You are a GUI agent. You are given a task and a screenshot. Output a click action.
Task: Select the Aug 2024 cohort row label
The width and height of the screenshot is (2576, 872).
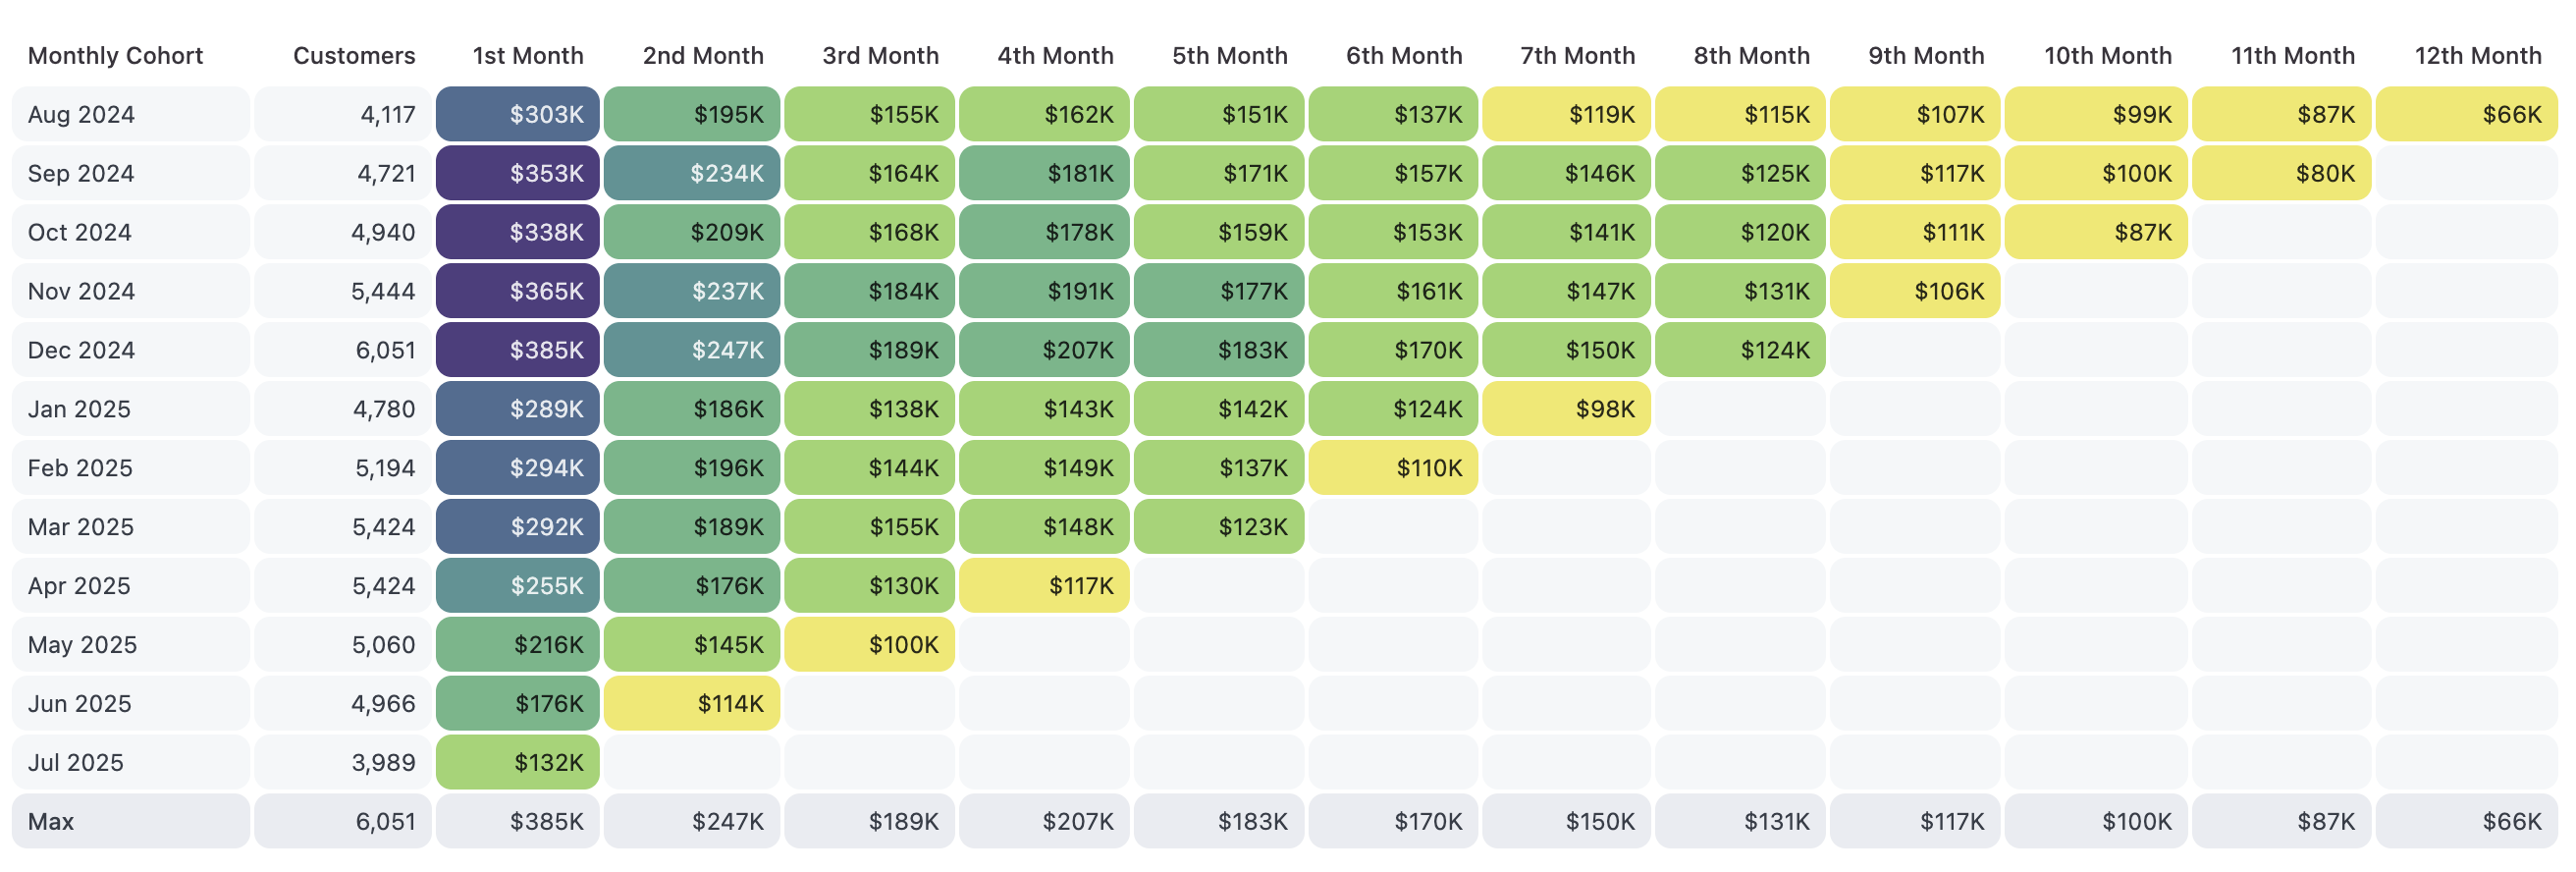81,115
